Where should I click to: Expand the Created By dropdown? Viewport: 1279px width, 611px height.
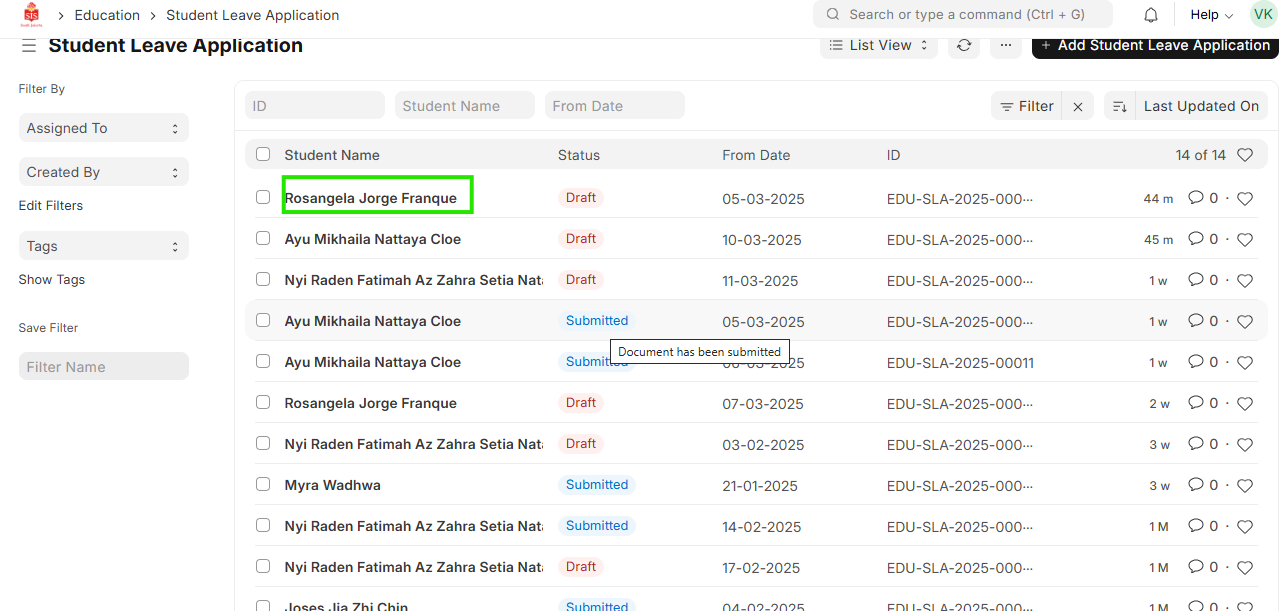(103, 172)
